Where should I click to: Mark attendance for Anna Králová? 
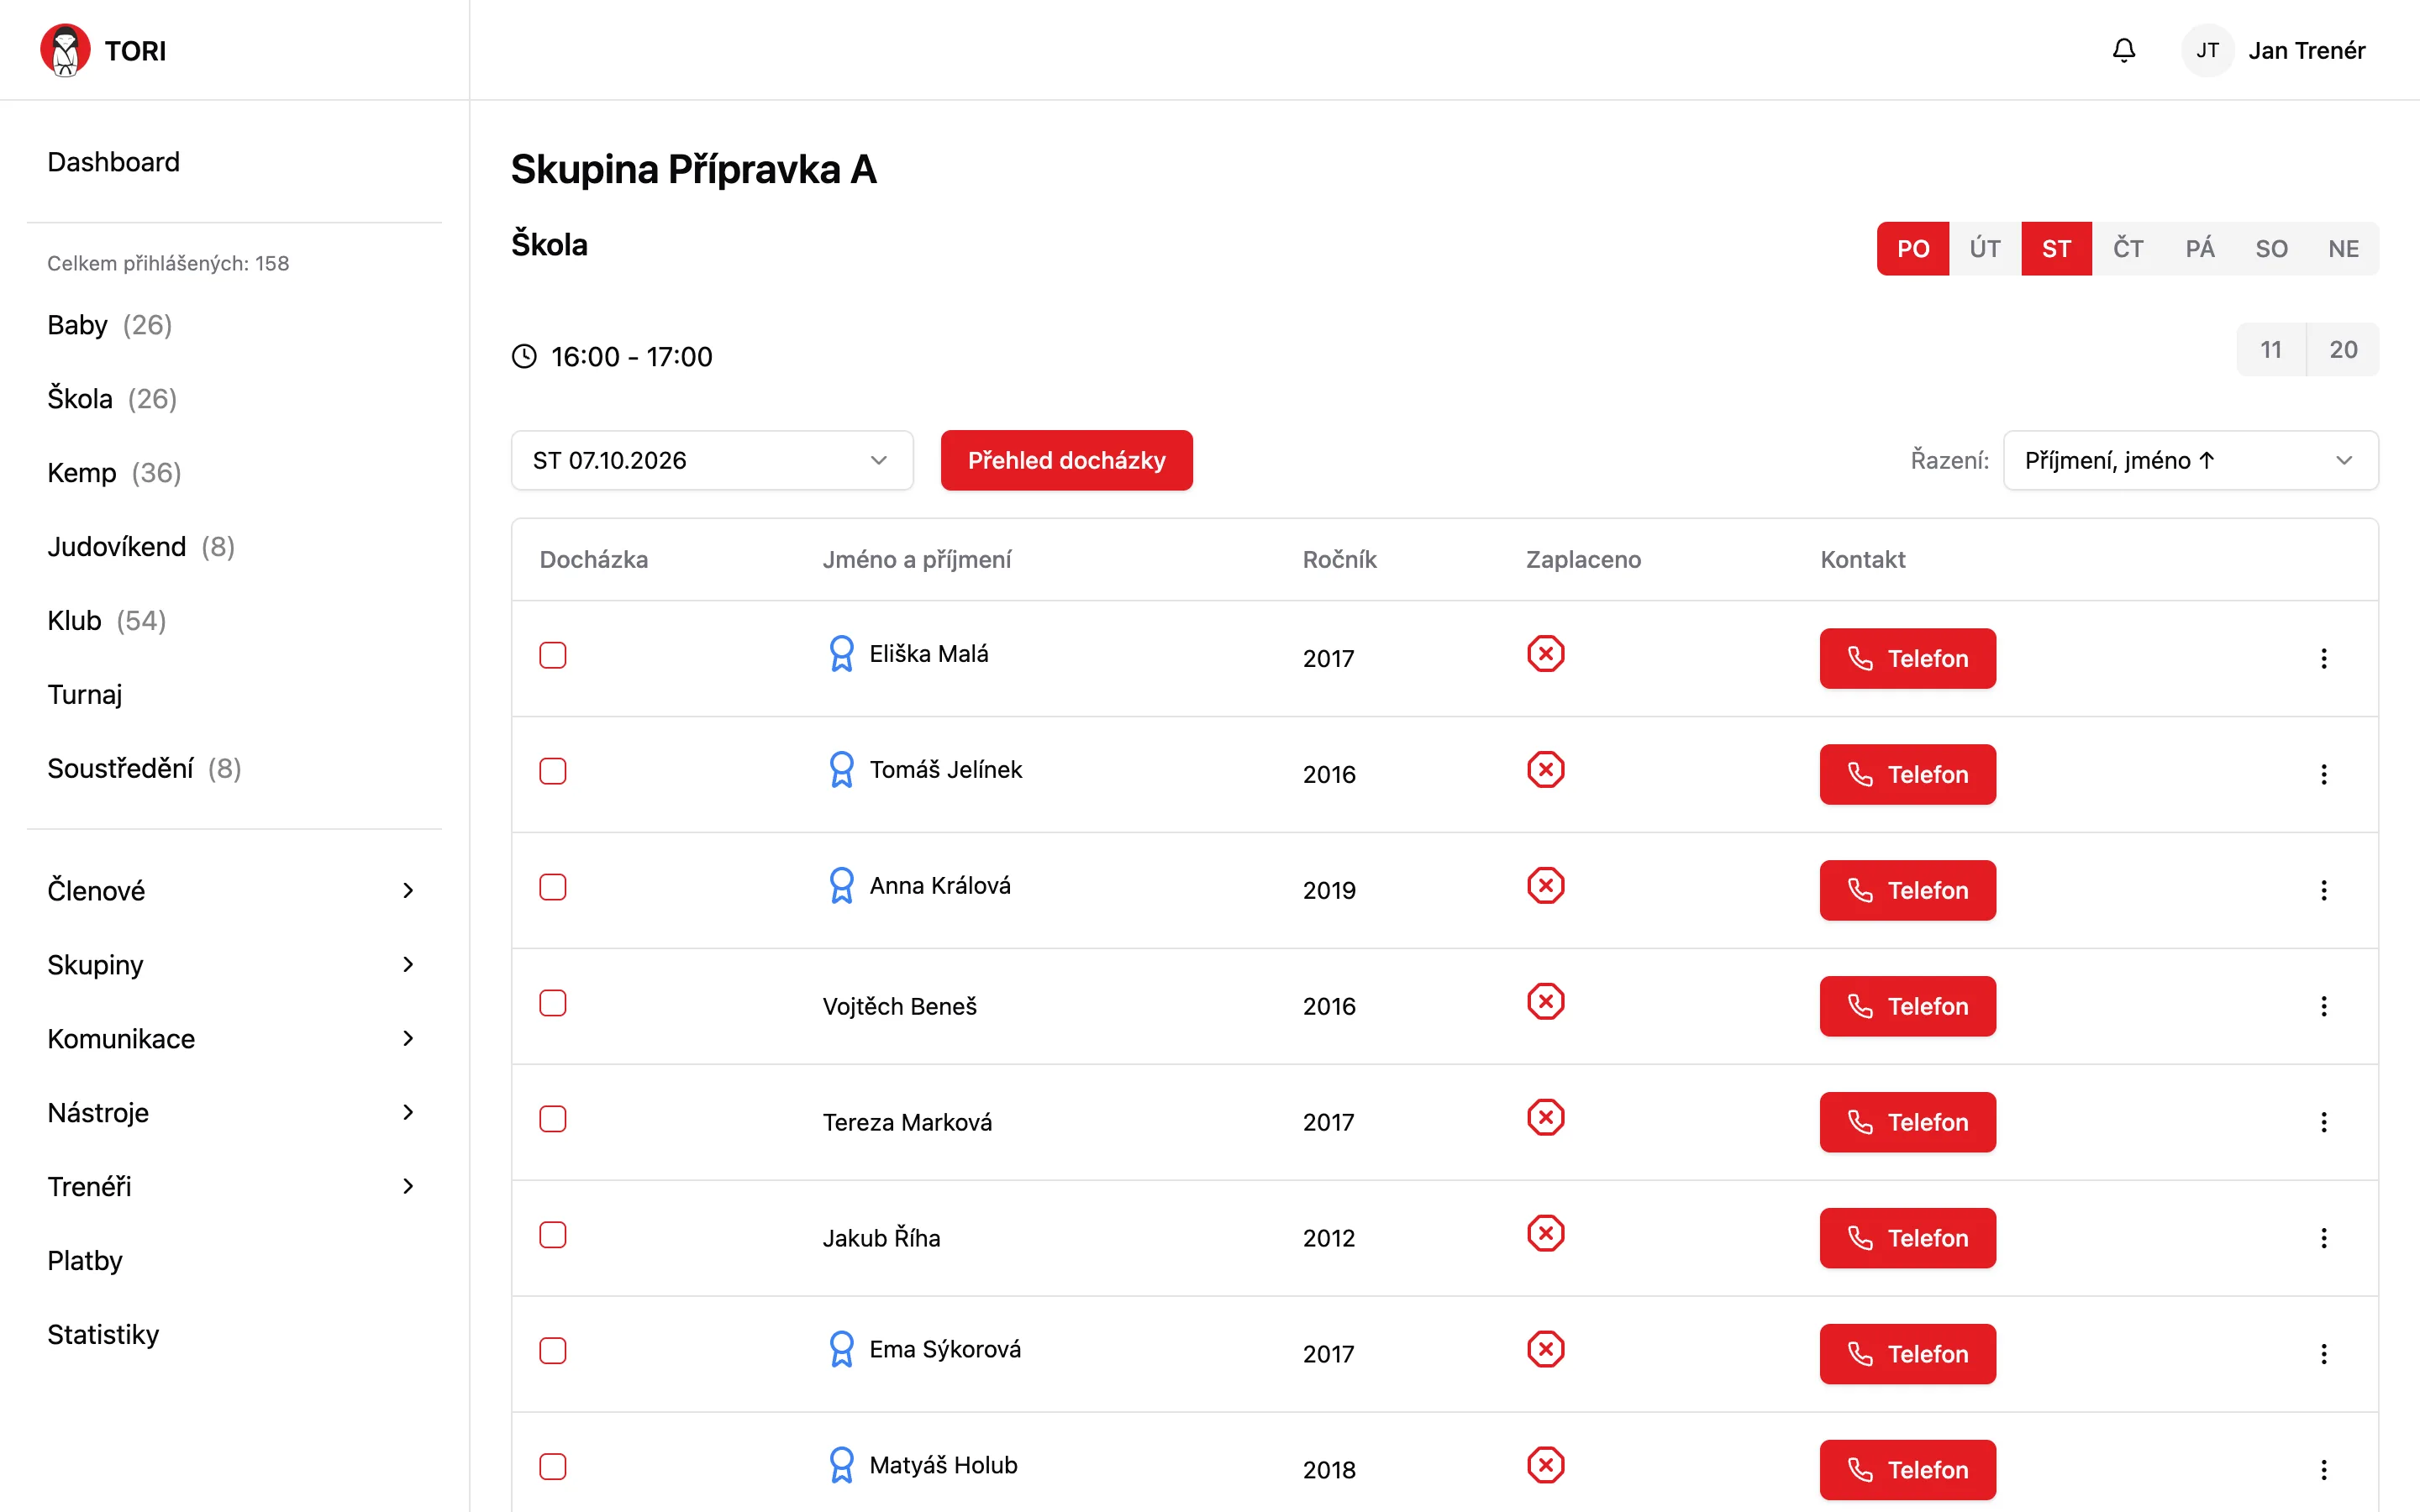pos(553,887)
